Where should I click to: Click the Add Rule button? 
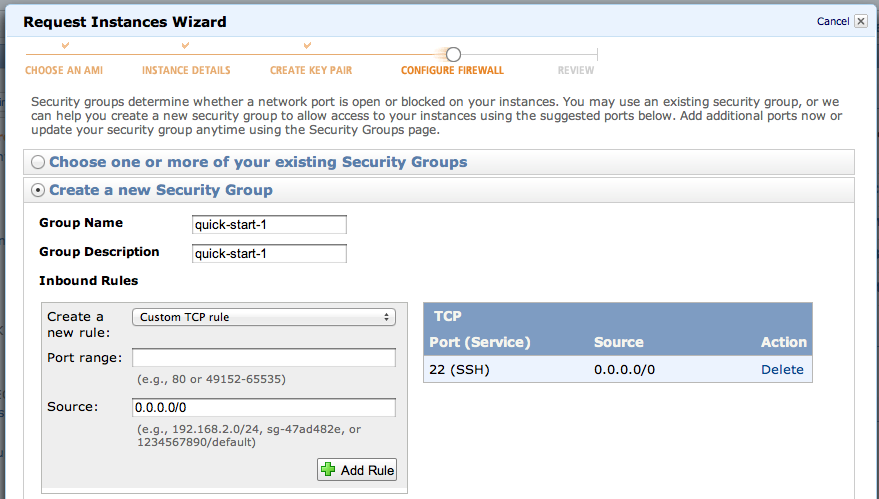point(357,470)
